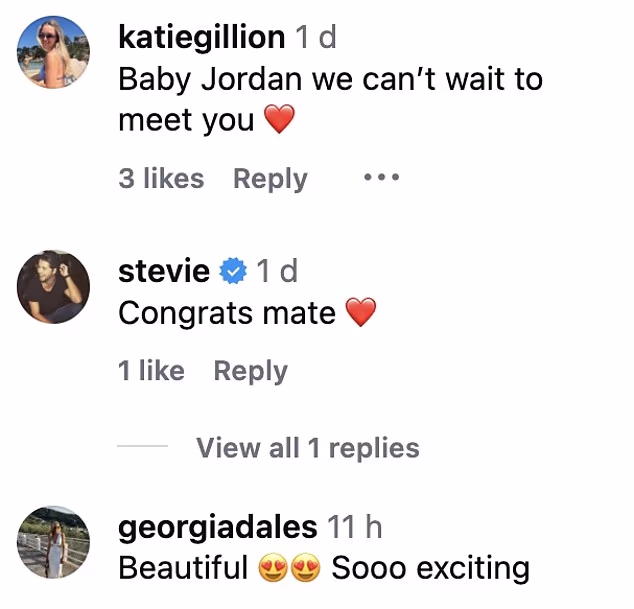Click the 1 d timestamp beside katiegillion

pos(316,38)
